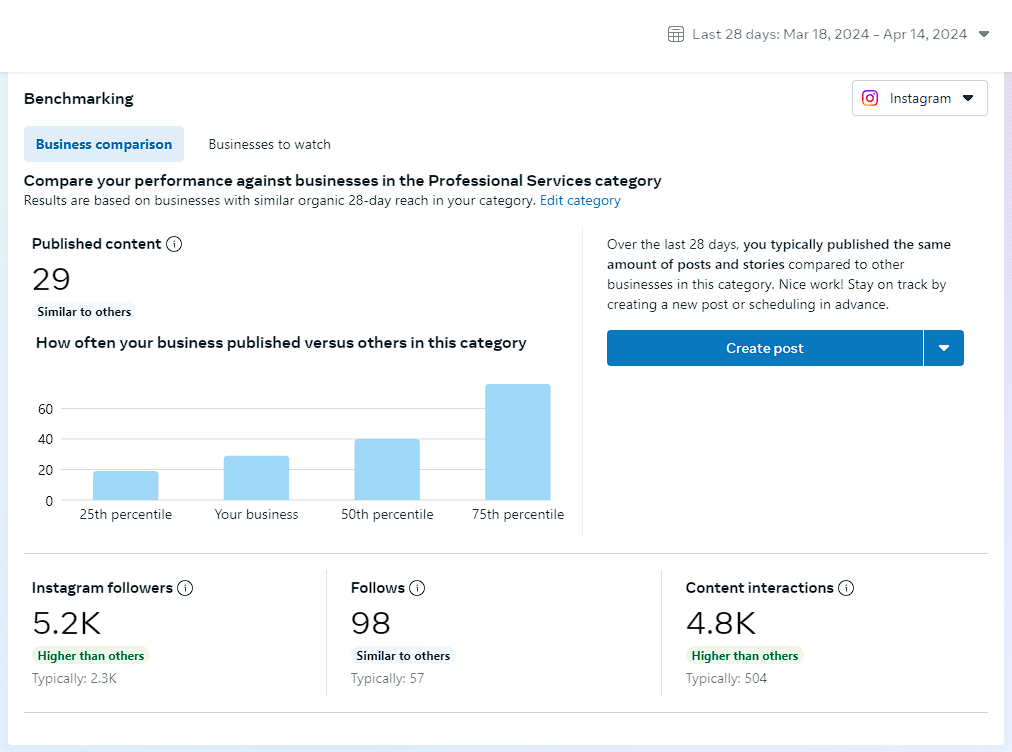Click the Create post button
This screenshot has height=752, width=1012.
(x=764, y=348)
